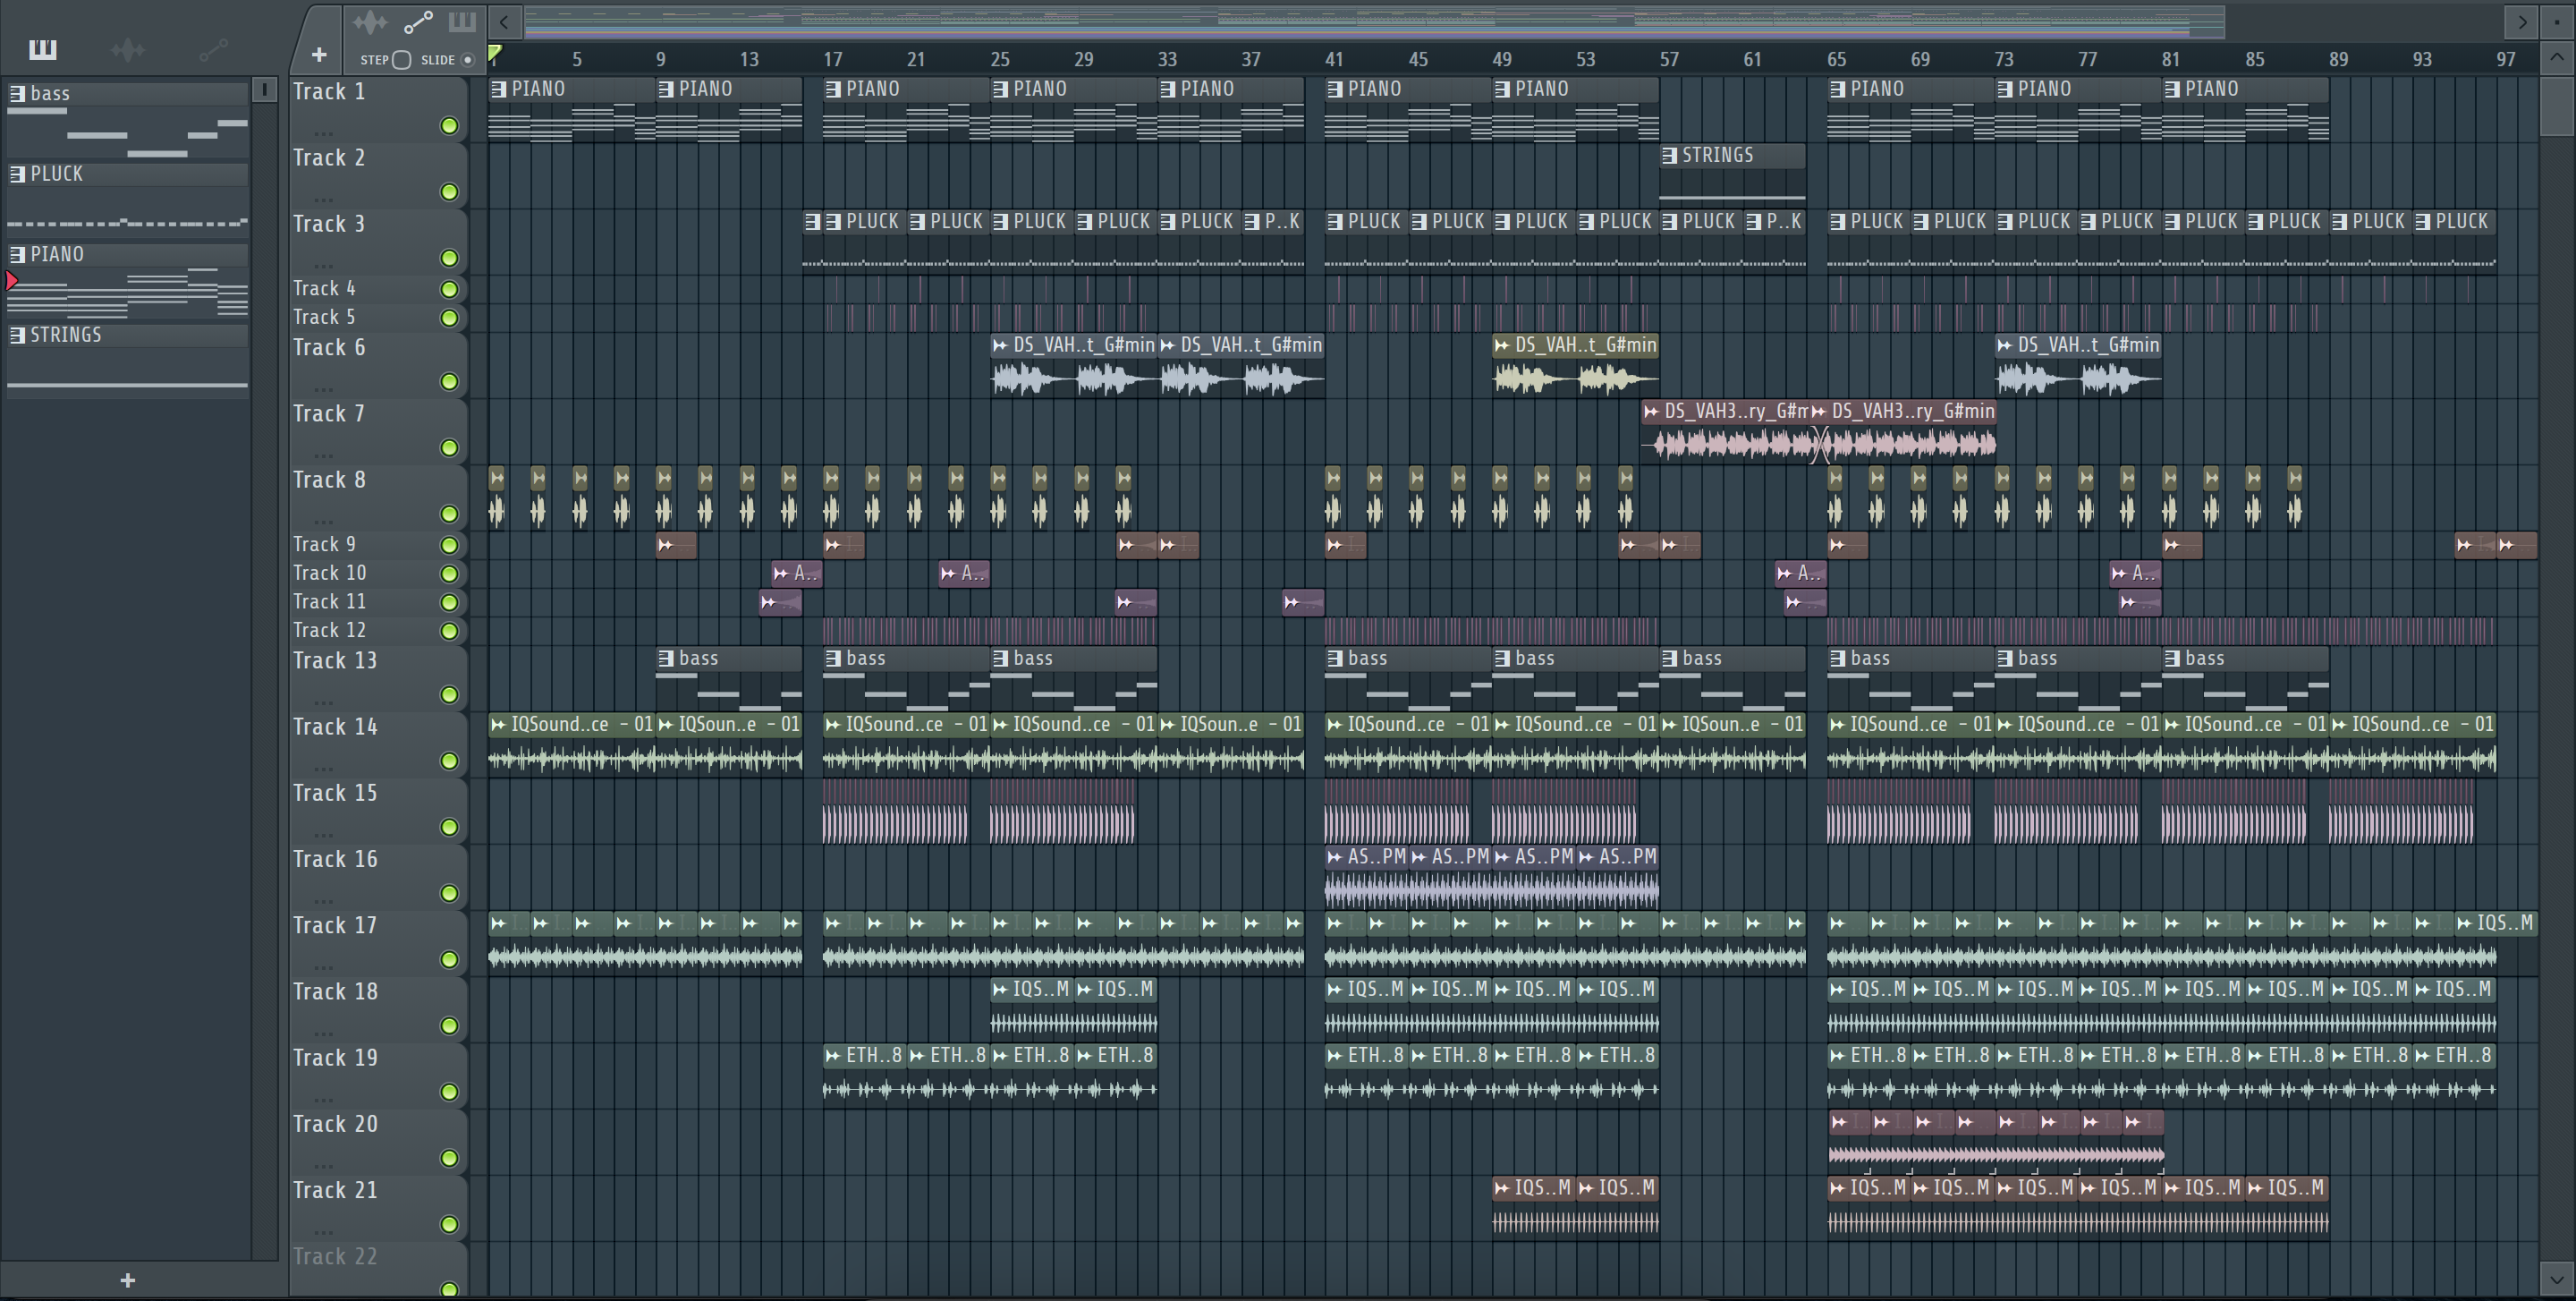Select the Track 9 header label
Image resolution: width=2576 pixels, height=1301 pixels.
tap(324, 544)
